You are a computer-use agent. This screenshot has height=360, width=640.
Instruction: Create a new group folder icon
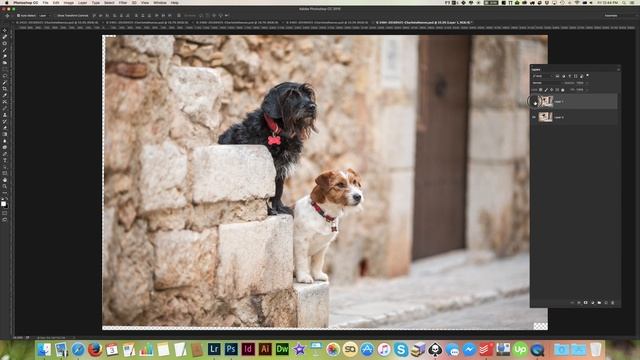tap(599, 302)
